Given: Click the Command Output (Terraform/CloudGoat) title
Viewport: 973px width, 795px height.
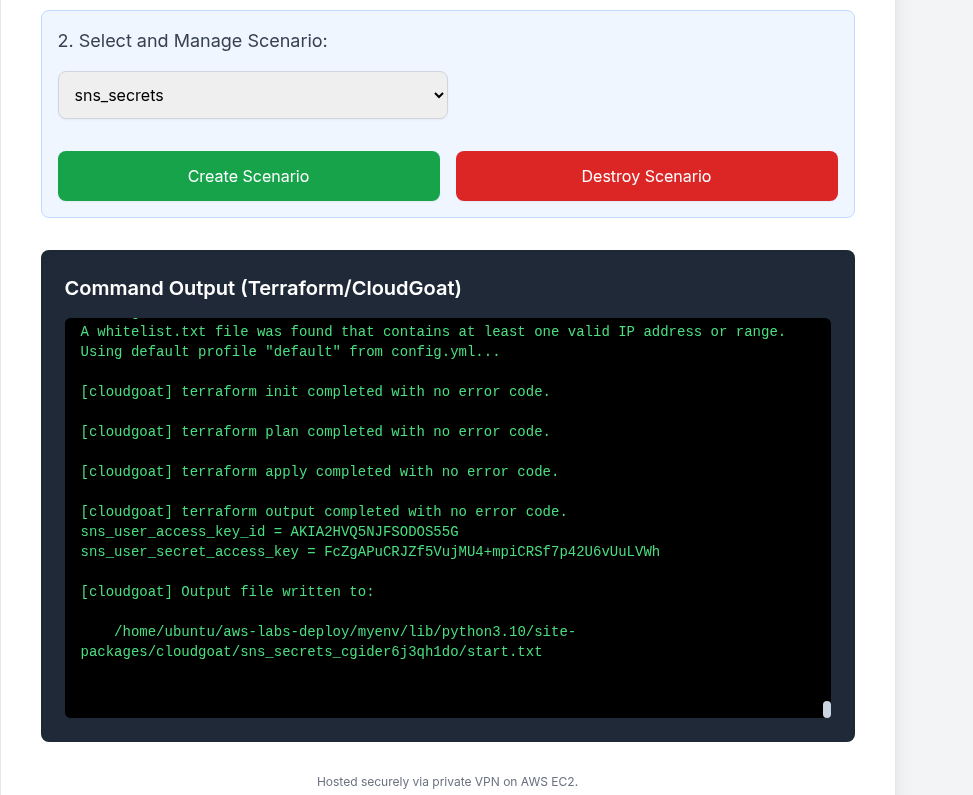Looking at the screenshot, I should 263,288.
